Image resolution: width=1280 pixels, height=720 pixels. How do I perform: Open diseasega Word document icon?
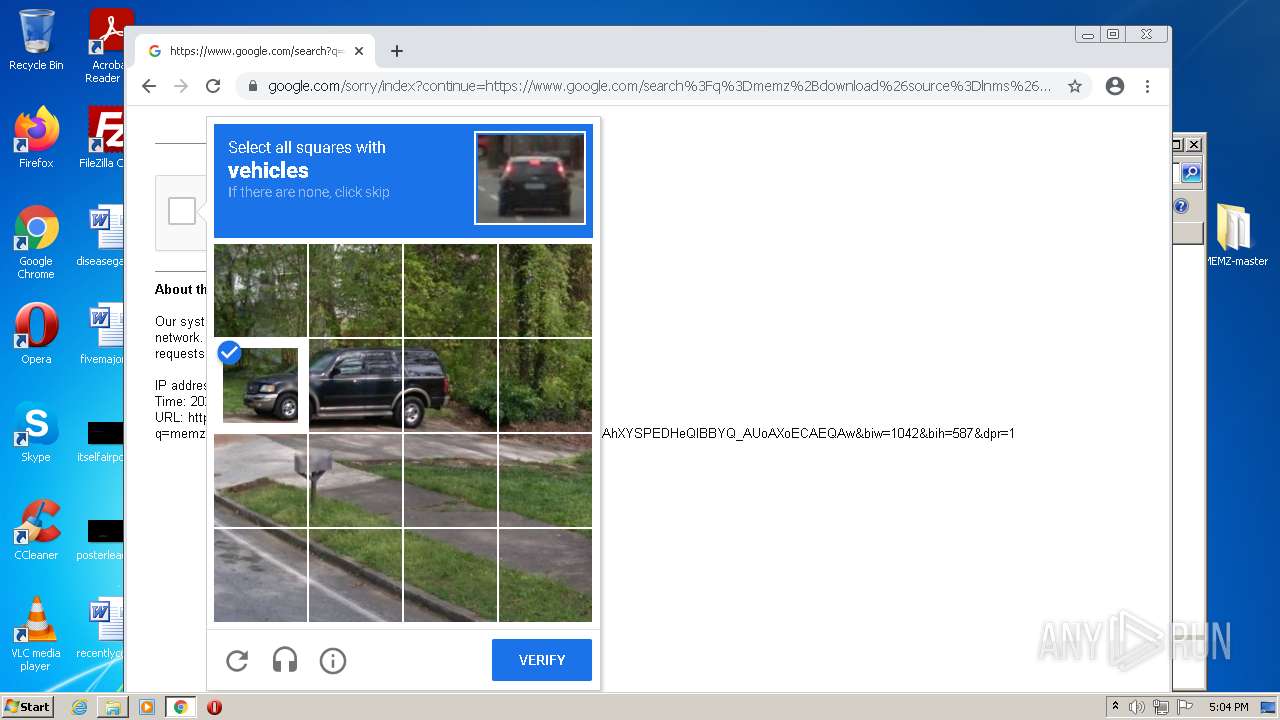point(102,236)
